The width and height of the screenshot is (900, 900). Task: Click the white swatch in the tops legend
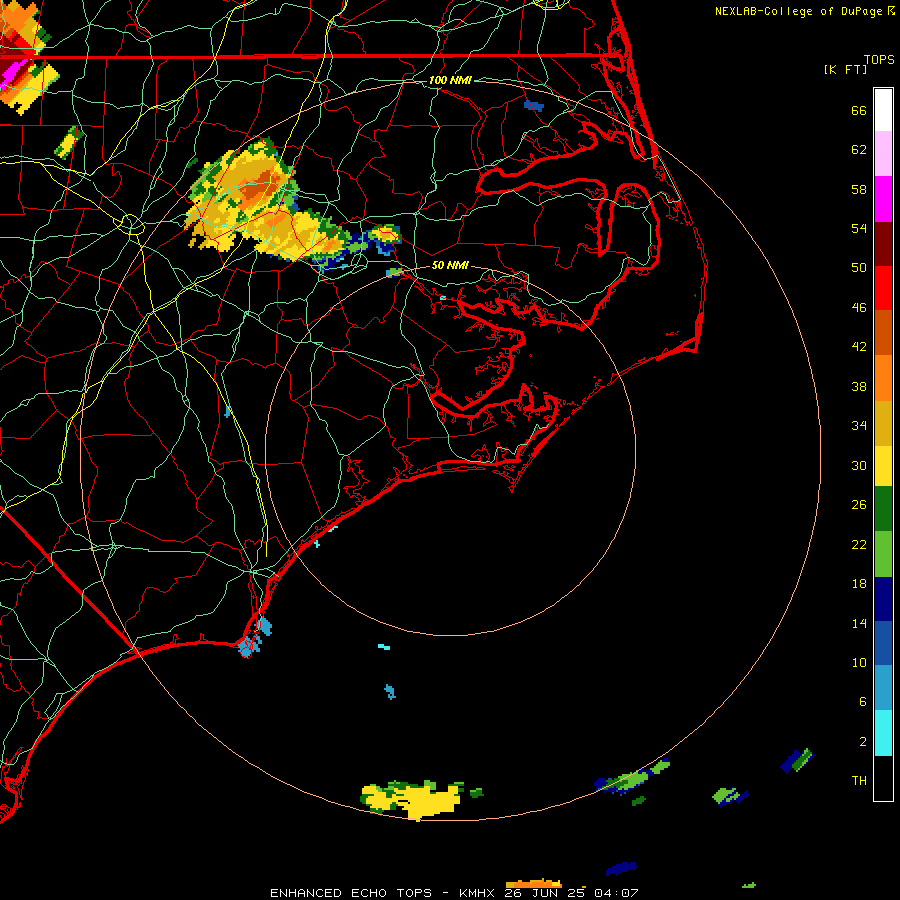883,110
